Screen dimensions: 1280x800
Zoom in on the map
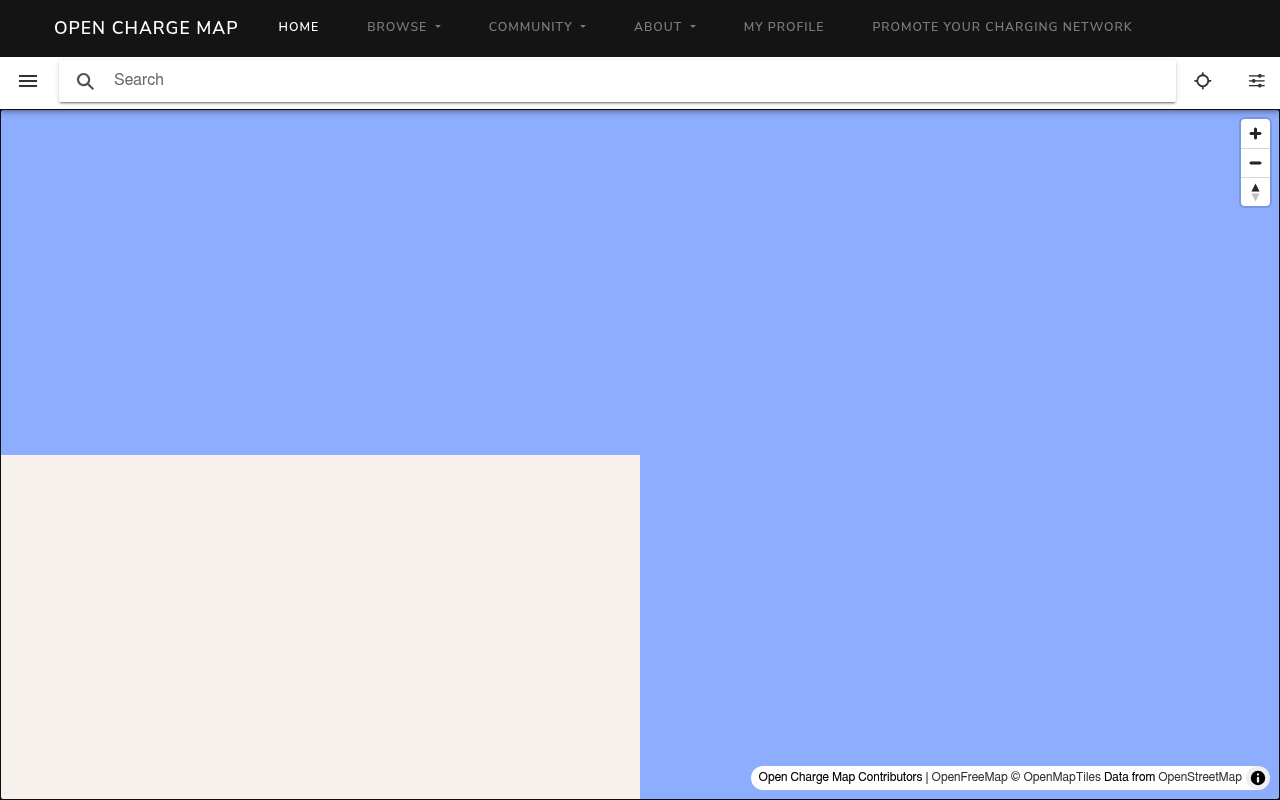(1256, 134)
